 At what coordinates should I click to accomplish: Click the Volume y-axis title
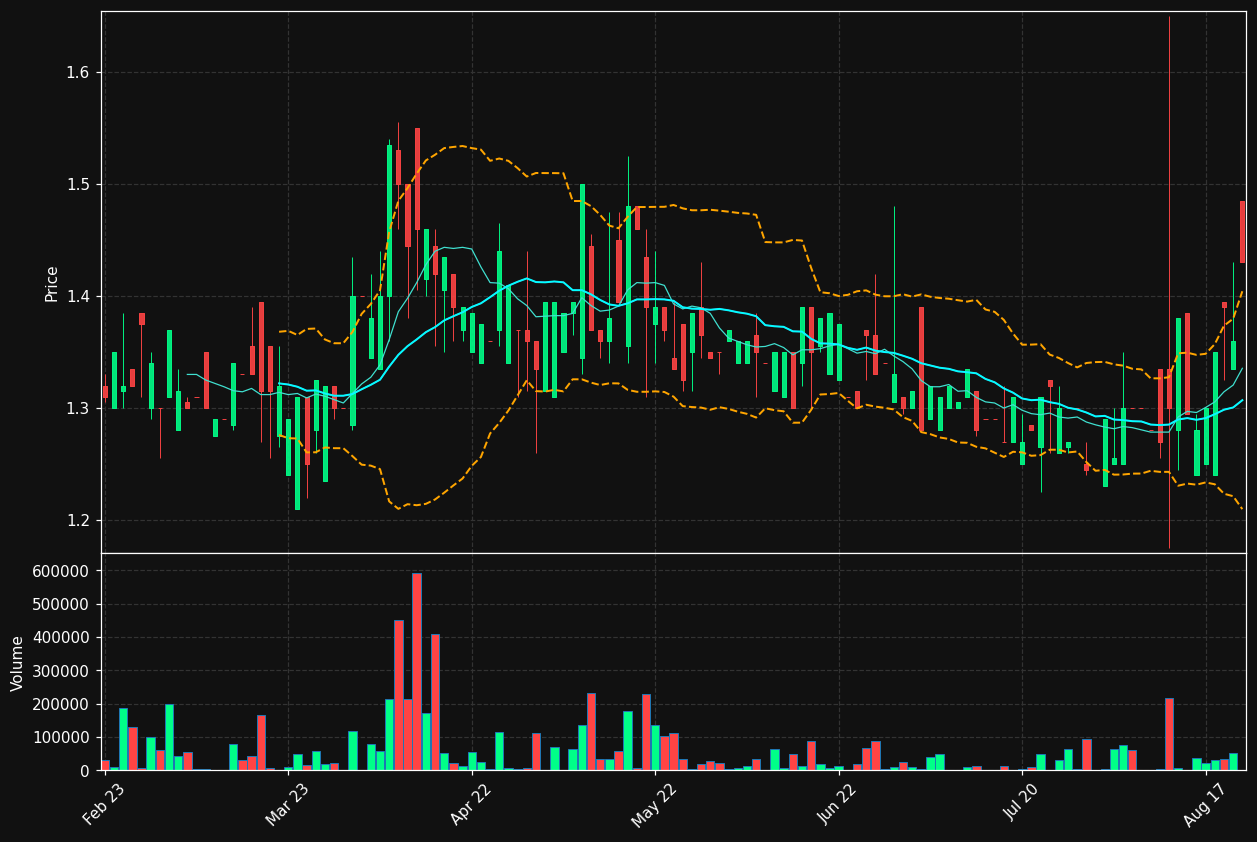click(18, 663)
